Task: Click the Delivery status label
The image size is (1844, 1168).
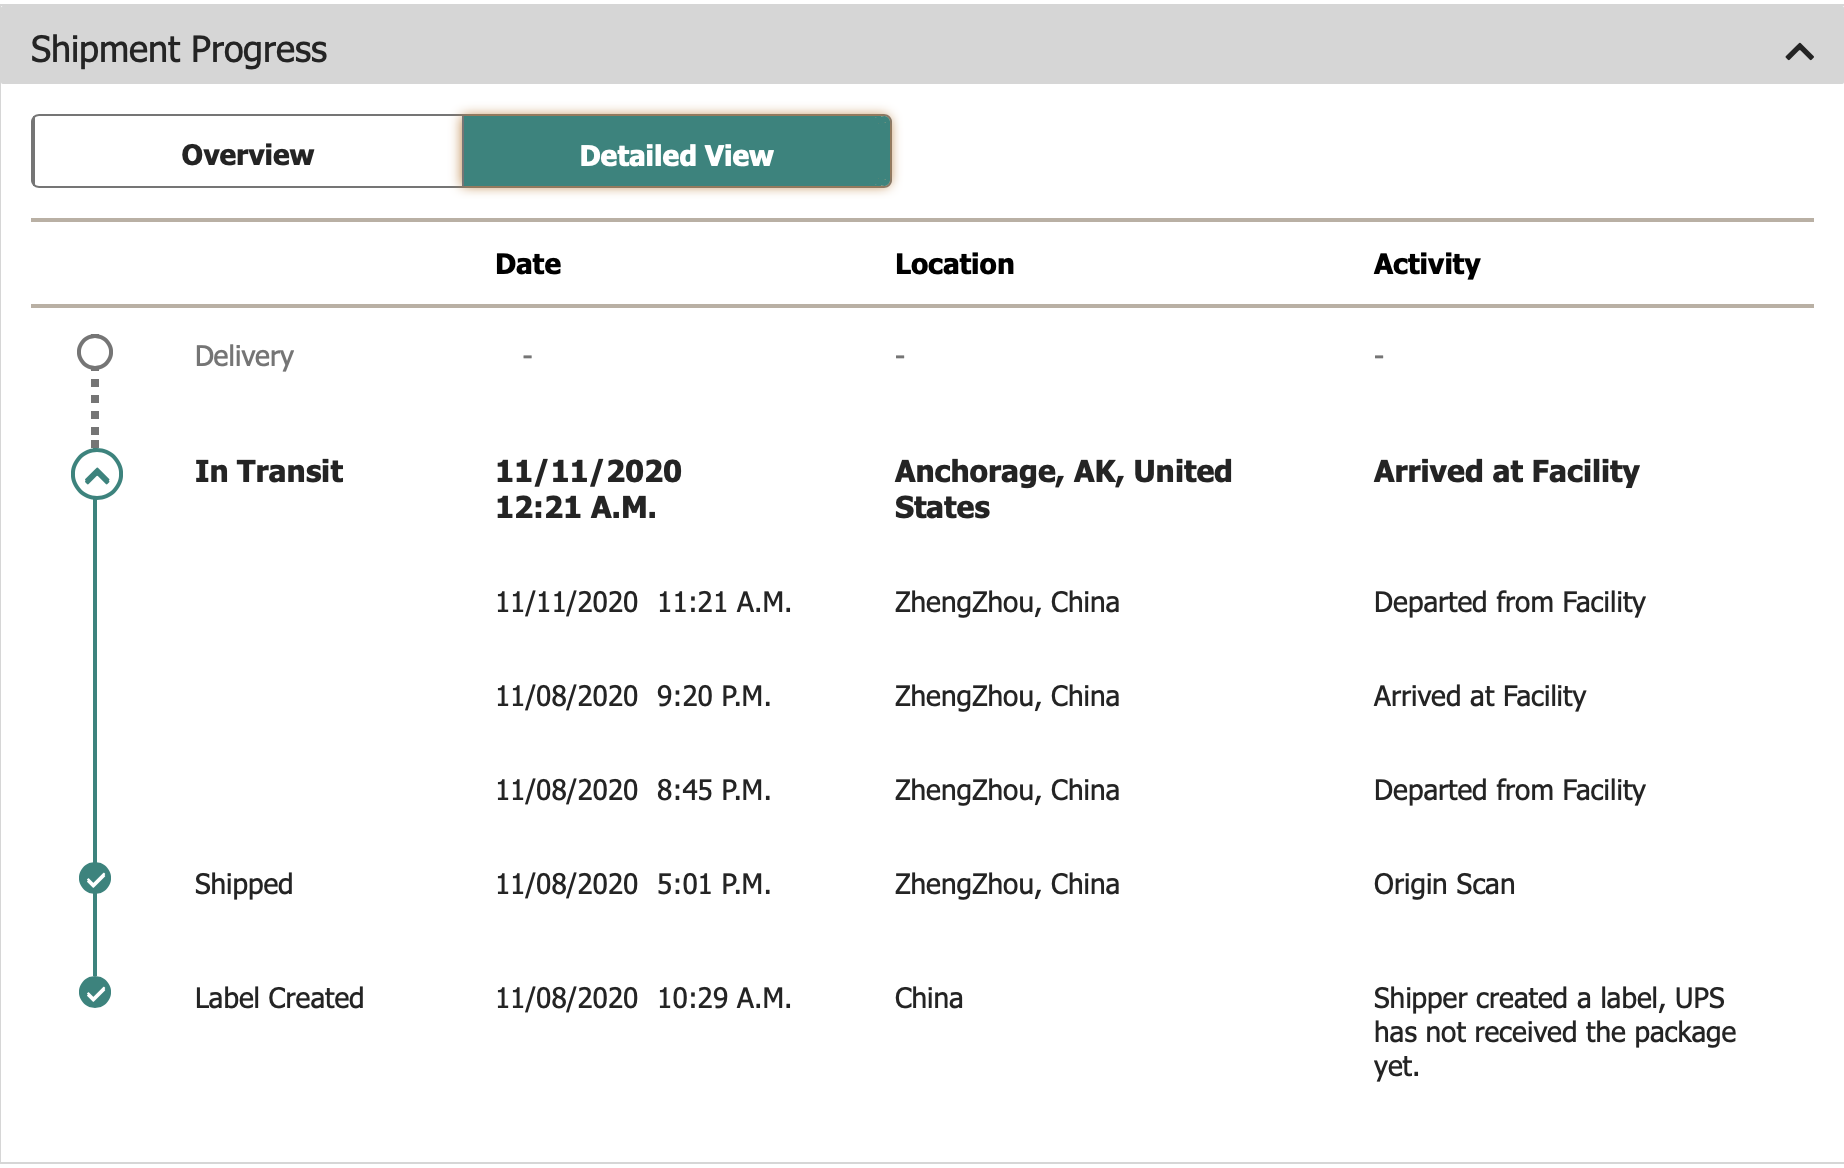Action: pyautogui.click(x=244, y=356)
